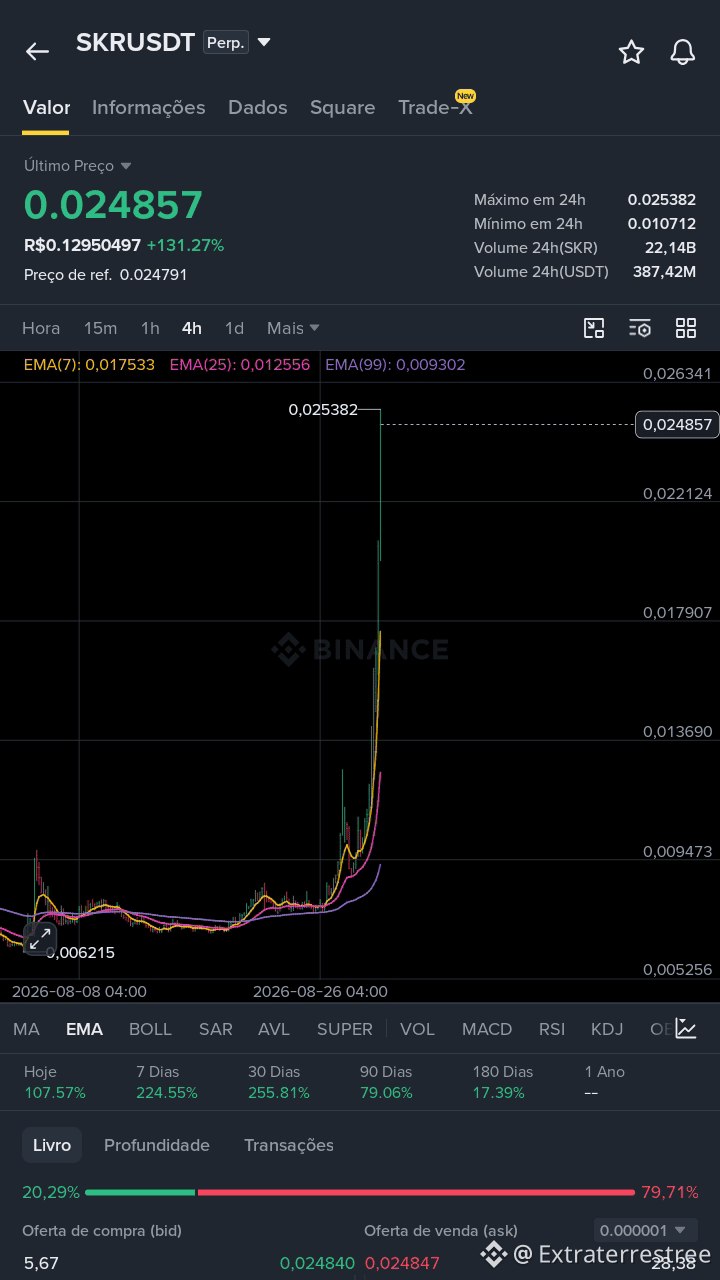Select the 1d timeframe
This screenshot has height=1280, width=720.
click(x=234, y=328)
